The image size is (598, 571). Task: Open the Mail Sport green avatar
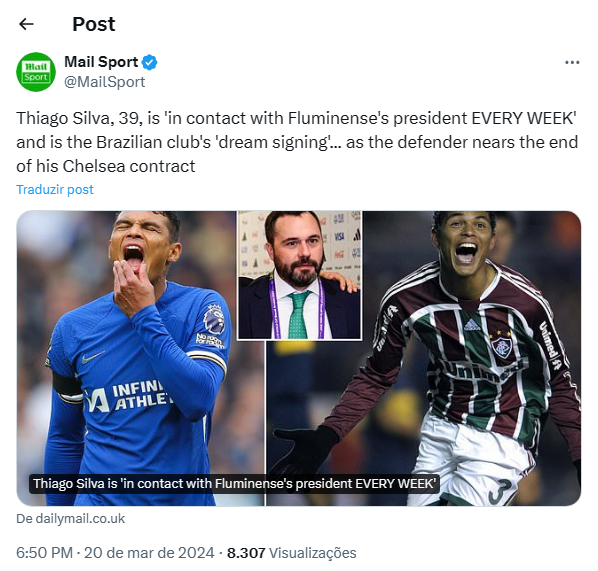click(x=36, y=72)
